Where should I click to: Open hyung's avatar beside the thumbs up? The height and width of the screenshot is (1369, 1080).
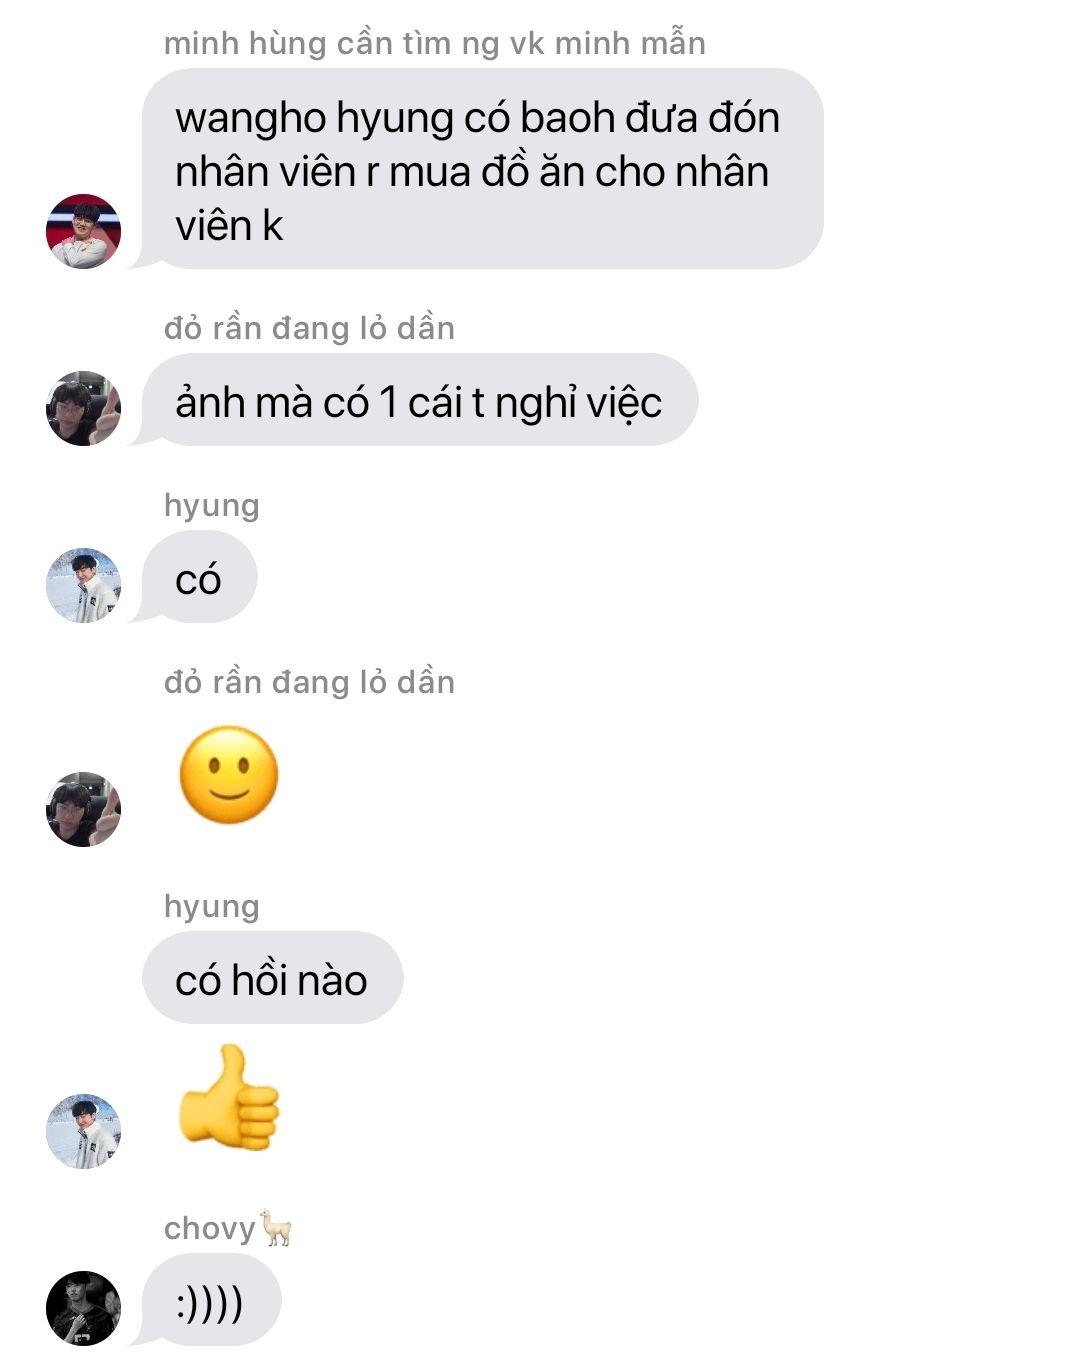click(x=83, y=1131)
